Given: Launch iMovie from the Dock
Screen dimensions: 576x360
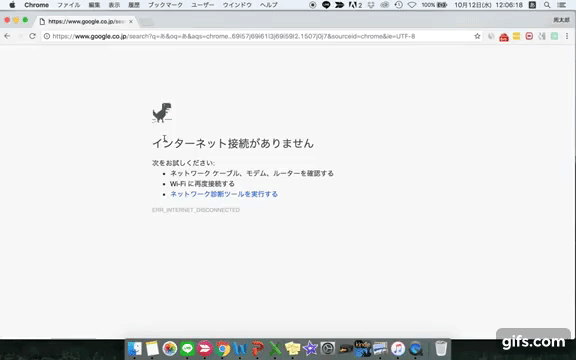Looking at the screenshot, I should click(x=310, y=348).
